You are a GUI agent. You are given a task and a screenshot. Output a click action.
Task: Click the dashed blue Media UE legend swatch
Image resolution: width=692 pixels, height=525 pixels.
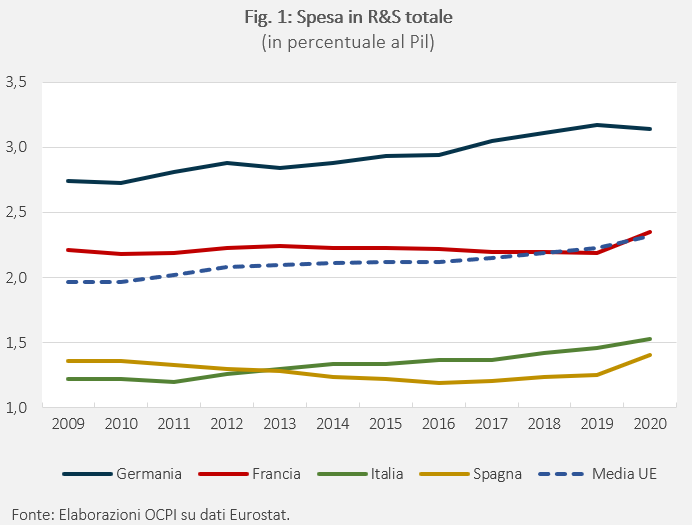coord(563,474)
